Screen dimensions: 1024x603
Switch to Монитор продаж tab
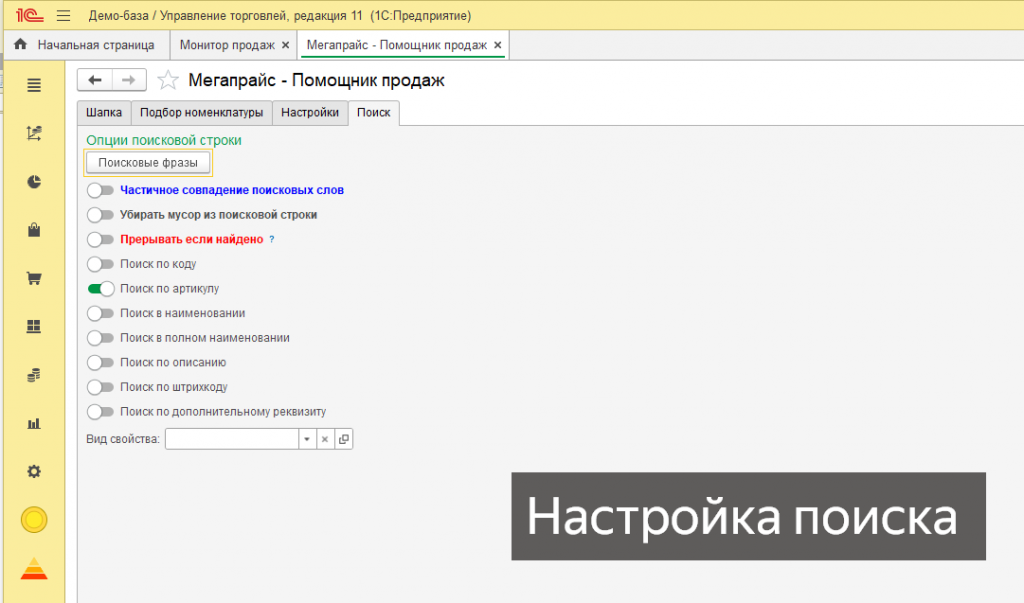[227, 45]
